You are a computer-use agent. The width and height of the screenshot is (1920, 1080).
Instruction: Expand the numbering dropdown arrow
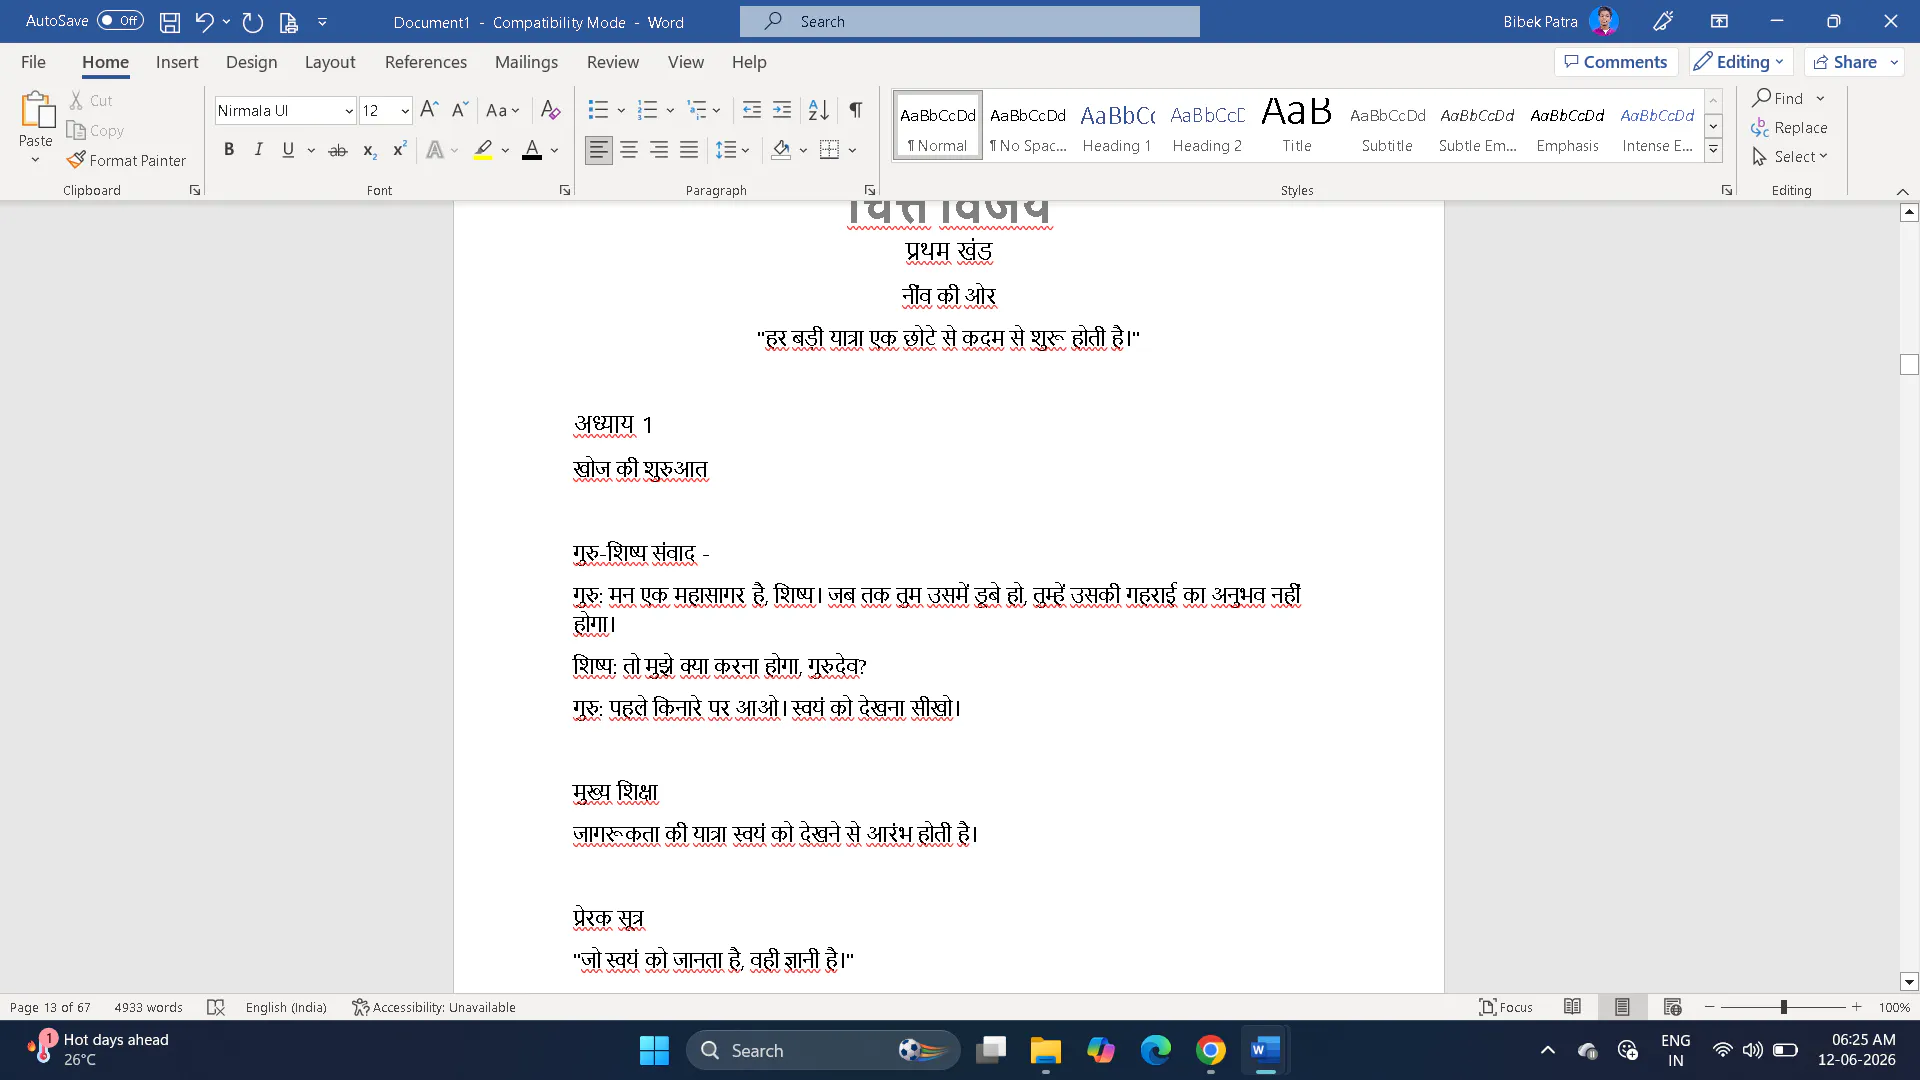point(670,110)
